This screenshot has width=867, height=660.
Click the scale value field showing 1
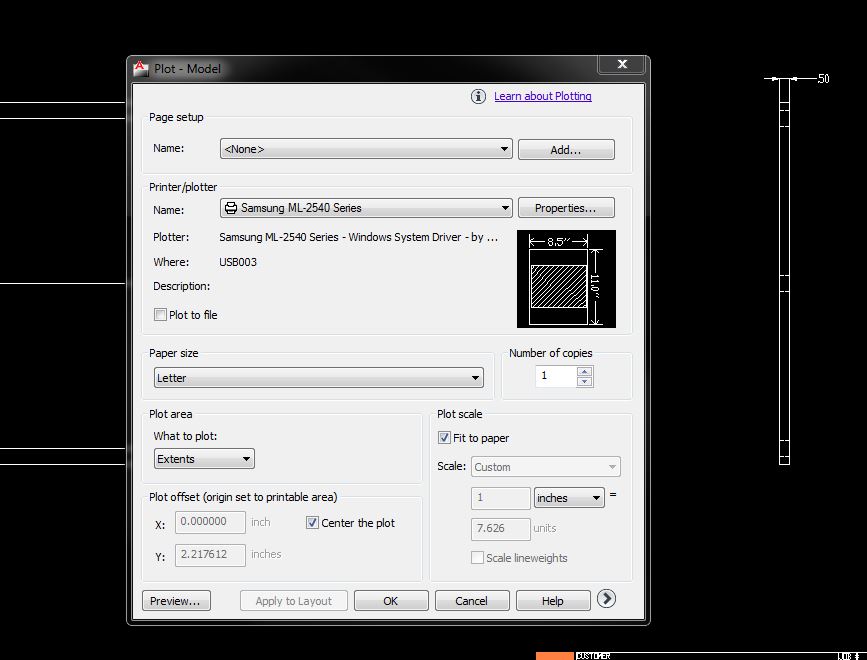point(500,497)
